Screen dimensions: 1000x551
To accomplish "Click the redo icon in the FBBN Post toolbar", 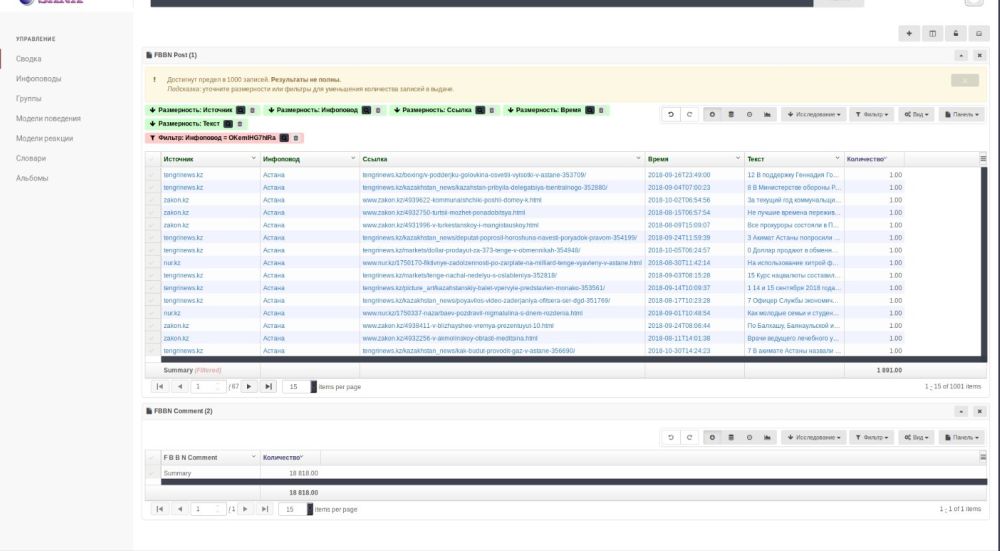I will point(690,115).
